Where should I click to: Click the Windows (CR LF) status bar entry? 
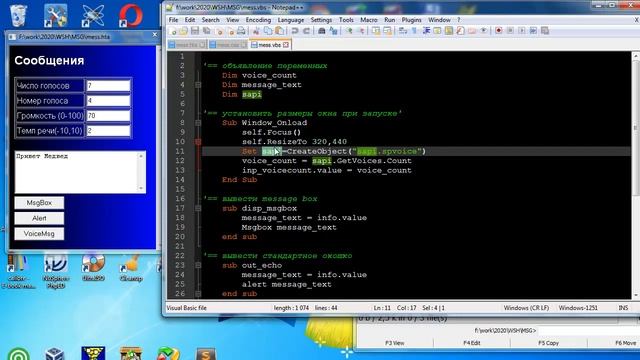(526, 308)
